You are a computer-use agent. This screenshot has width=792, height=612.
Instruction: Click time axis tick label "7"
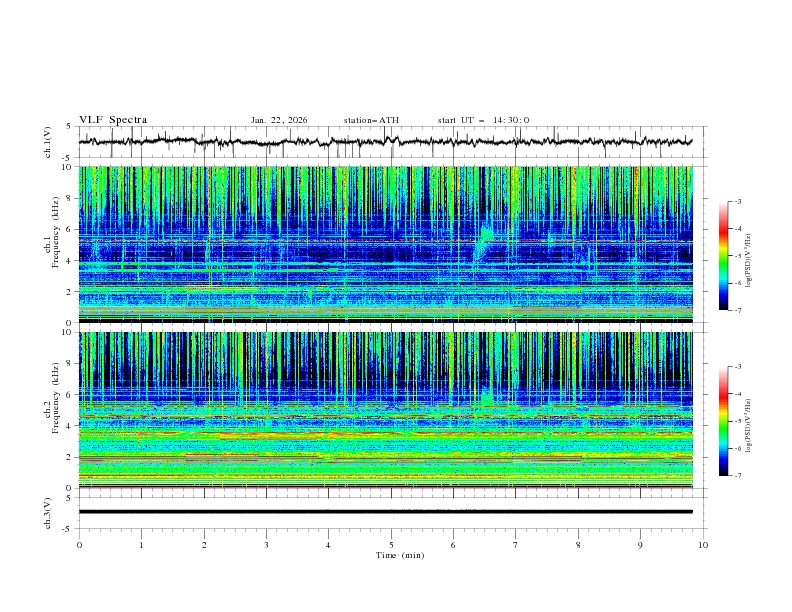[x=516, y=545]
